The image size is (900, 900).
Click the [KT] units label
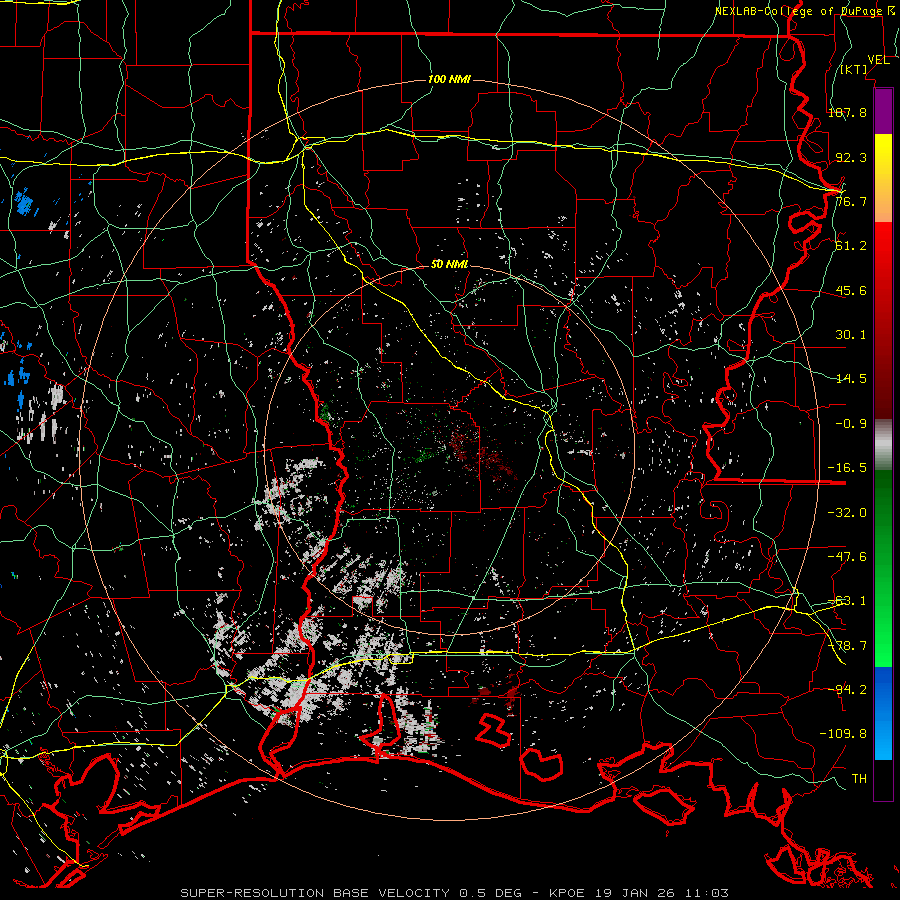point(854,69)
